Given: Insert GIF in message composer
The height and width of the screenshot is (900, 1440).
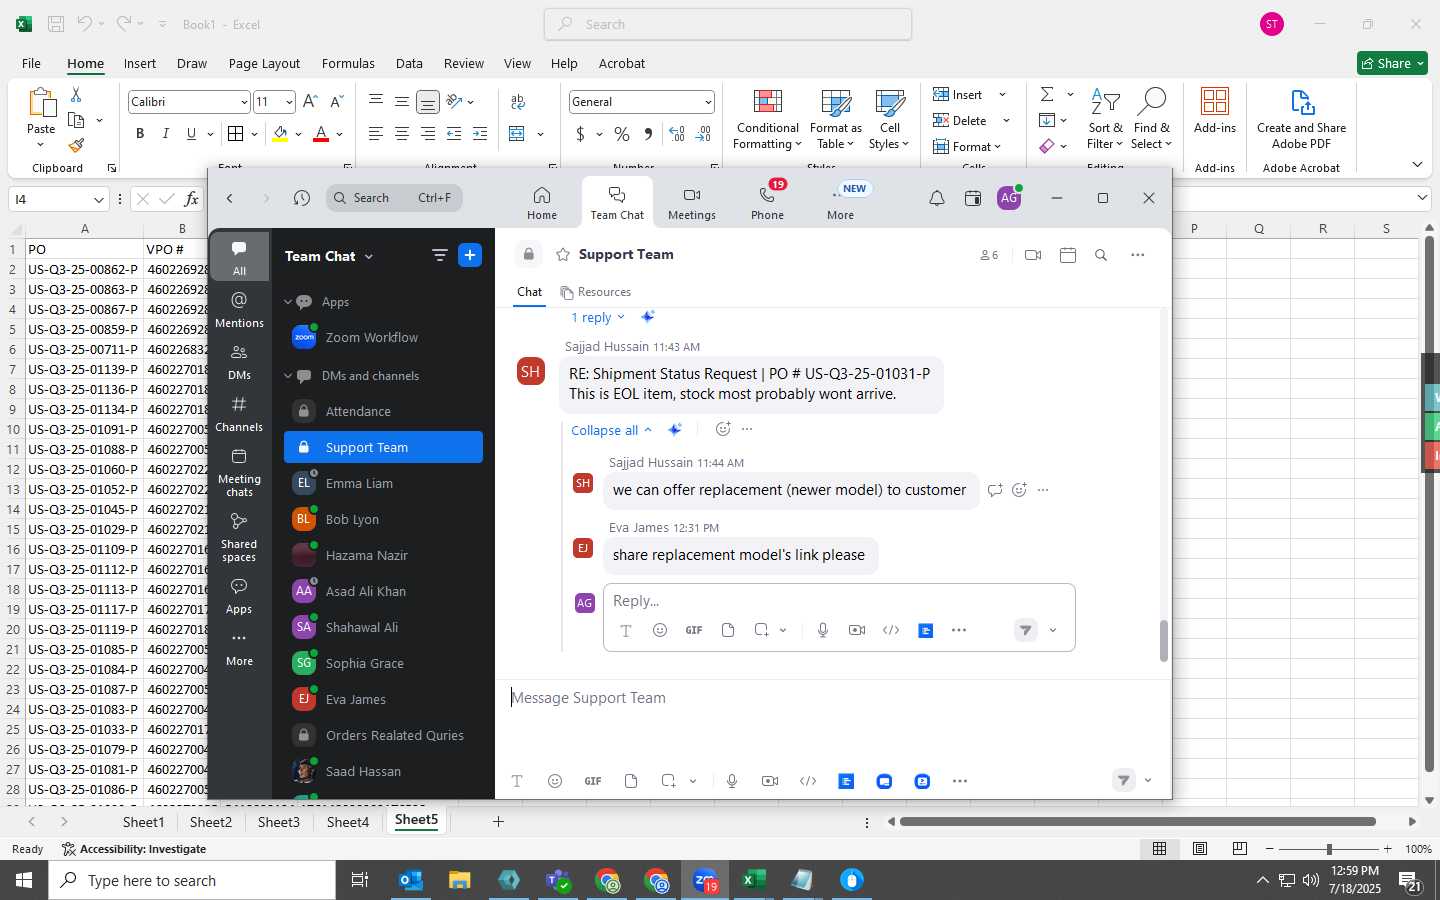Looking at the screenshot, I should (x=593, y=781).
